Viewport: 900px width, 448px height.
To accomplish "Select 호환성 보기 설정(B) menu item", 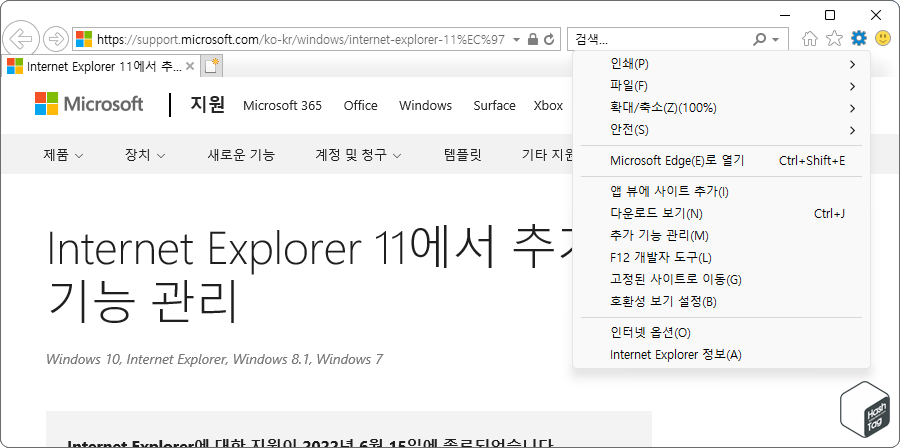I will [721, 302].
